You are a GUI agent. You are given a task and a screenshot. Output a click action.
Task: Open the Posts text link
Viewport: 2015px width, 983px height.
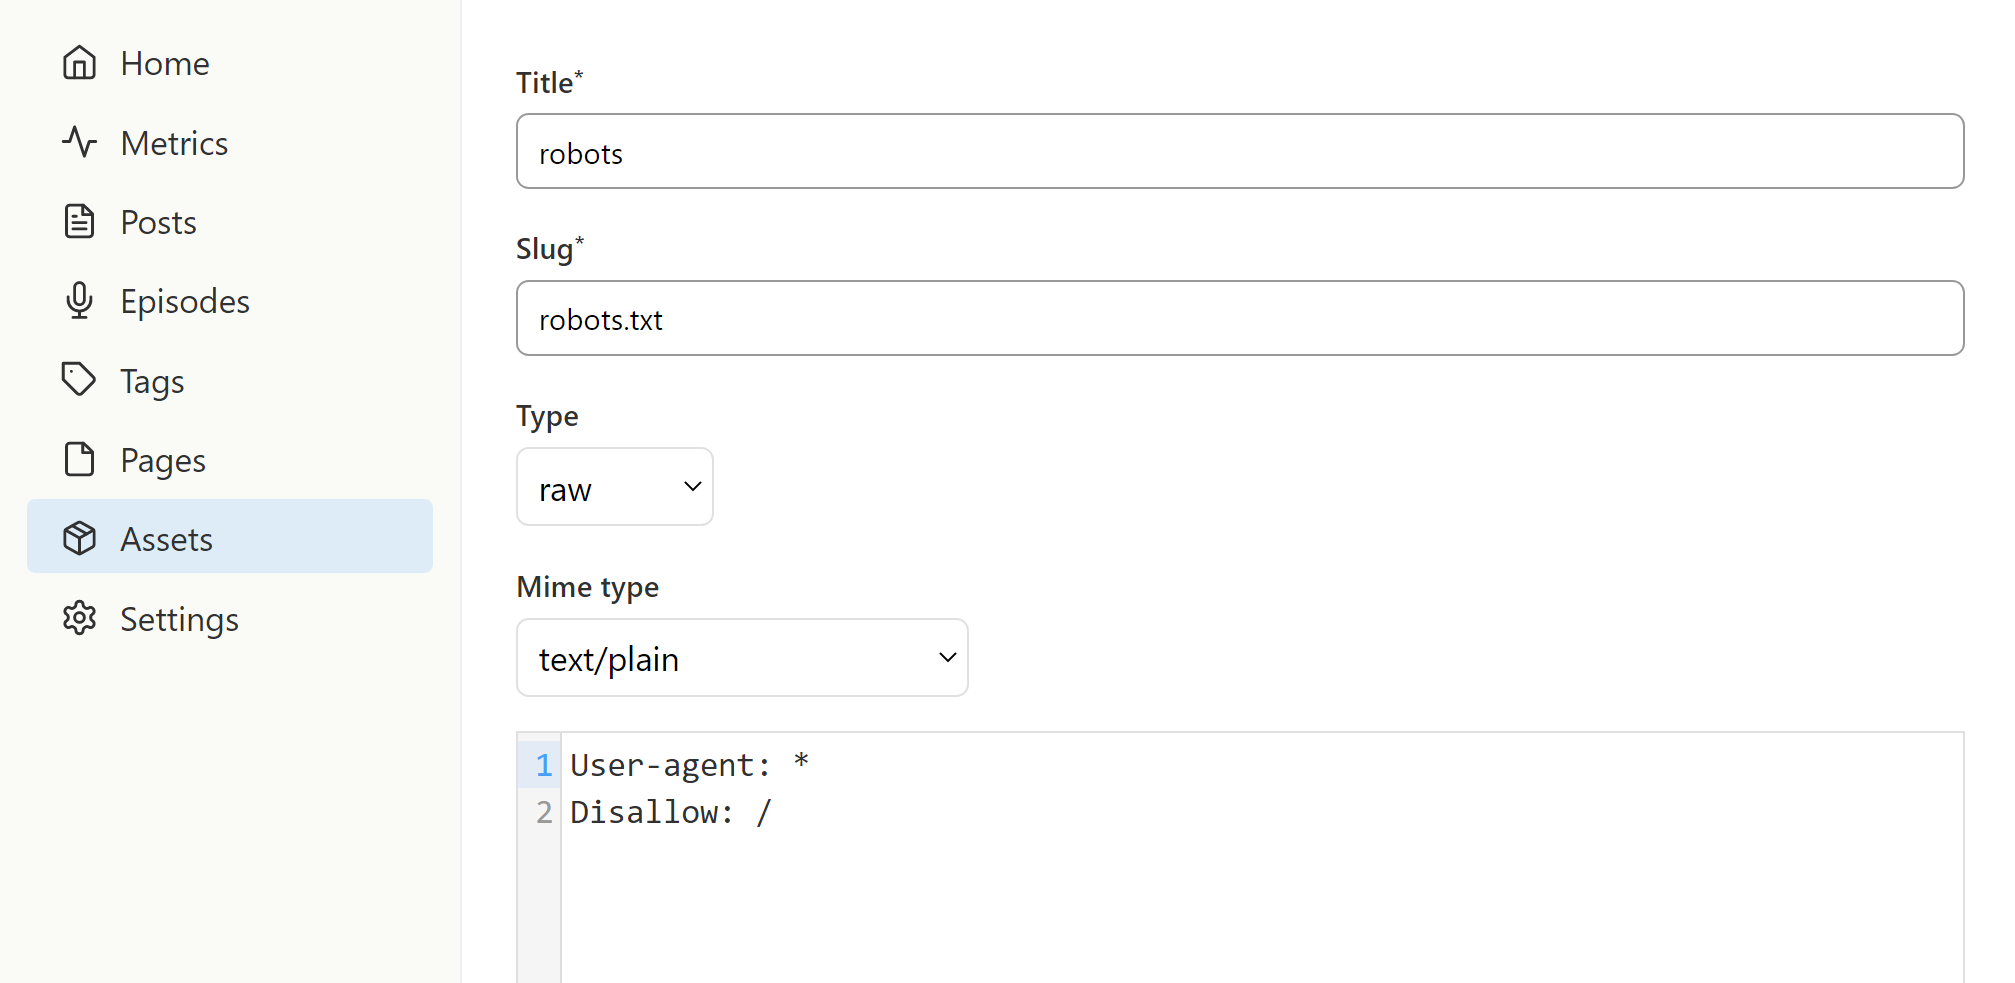click(x=158, y=222)
